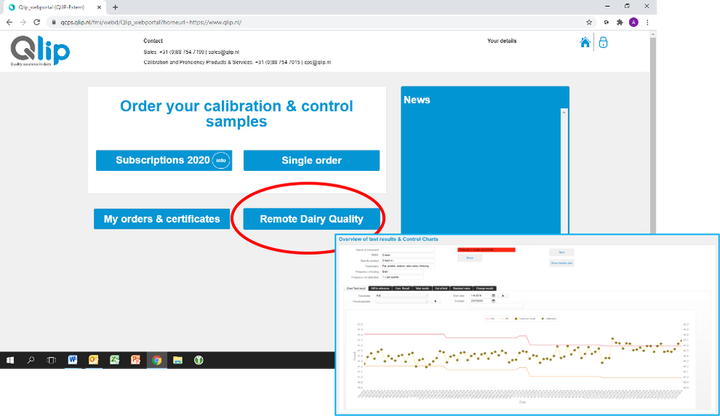Click Your details link
This screenshot has width=720, height=416.
click(501, 41)
